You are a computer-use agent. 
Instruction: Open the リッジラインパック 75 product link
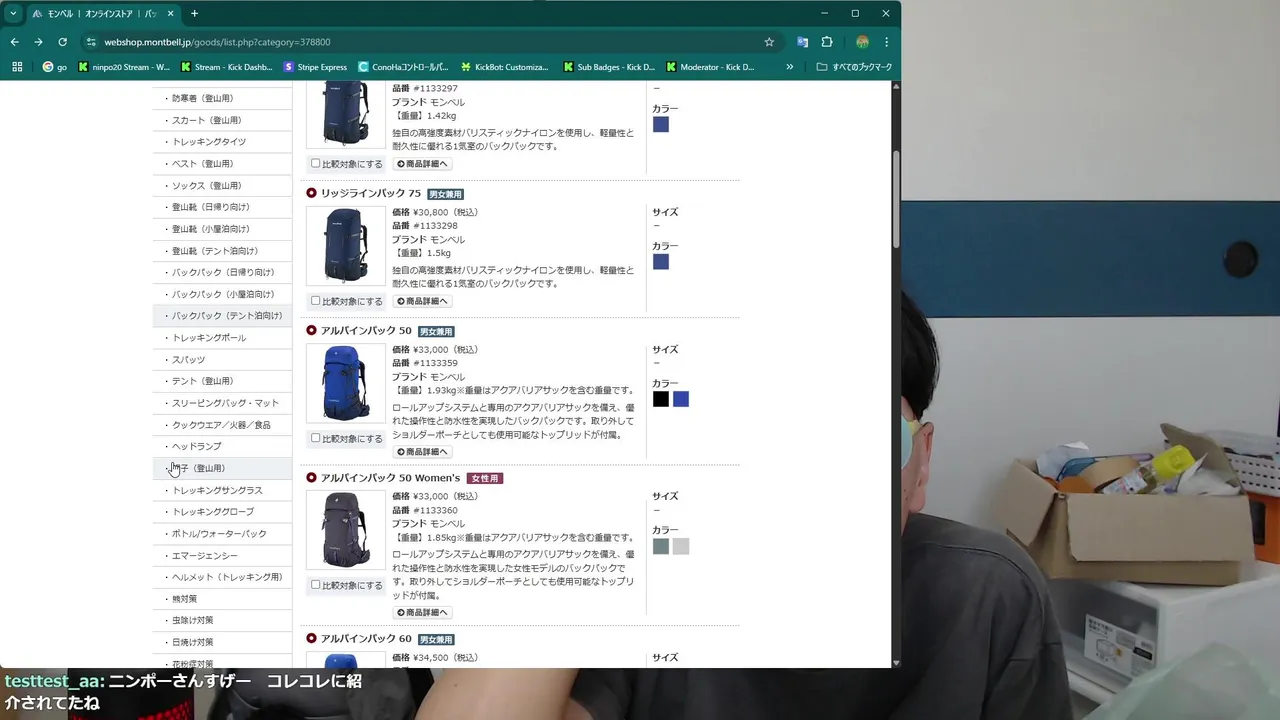click(371, 193)
